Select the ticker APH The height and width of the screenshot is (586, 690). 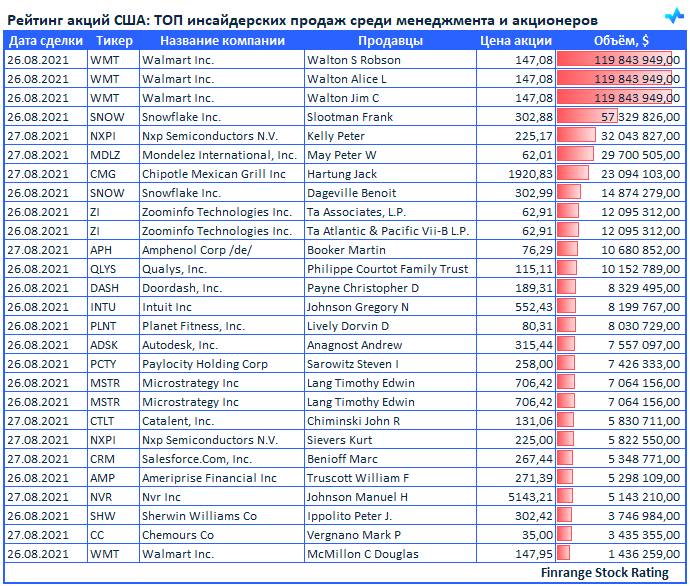click(x=101, y=250)
